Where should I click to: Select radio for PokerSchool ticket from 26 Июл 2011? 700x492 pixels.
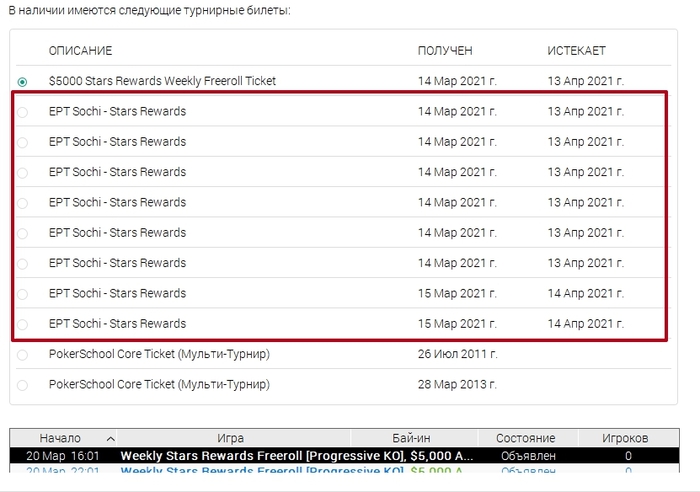click(x=22, y=355)
